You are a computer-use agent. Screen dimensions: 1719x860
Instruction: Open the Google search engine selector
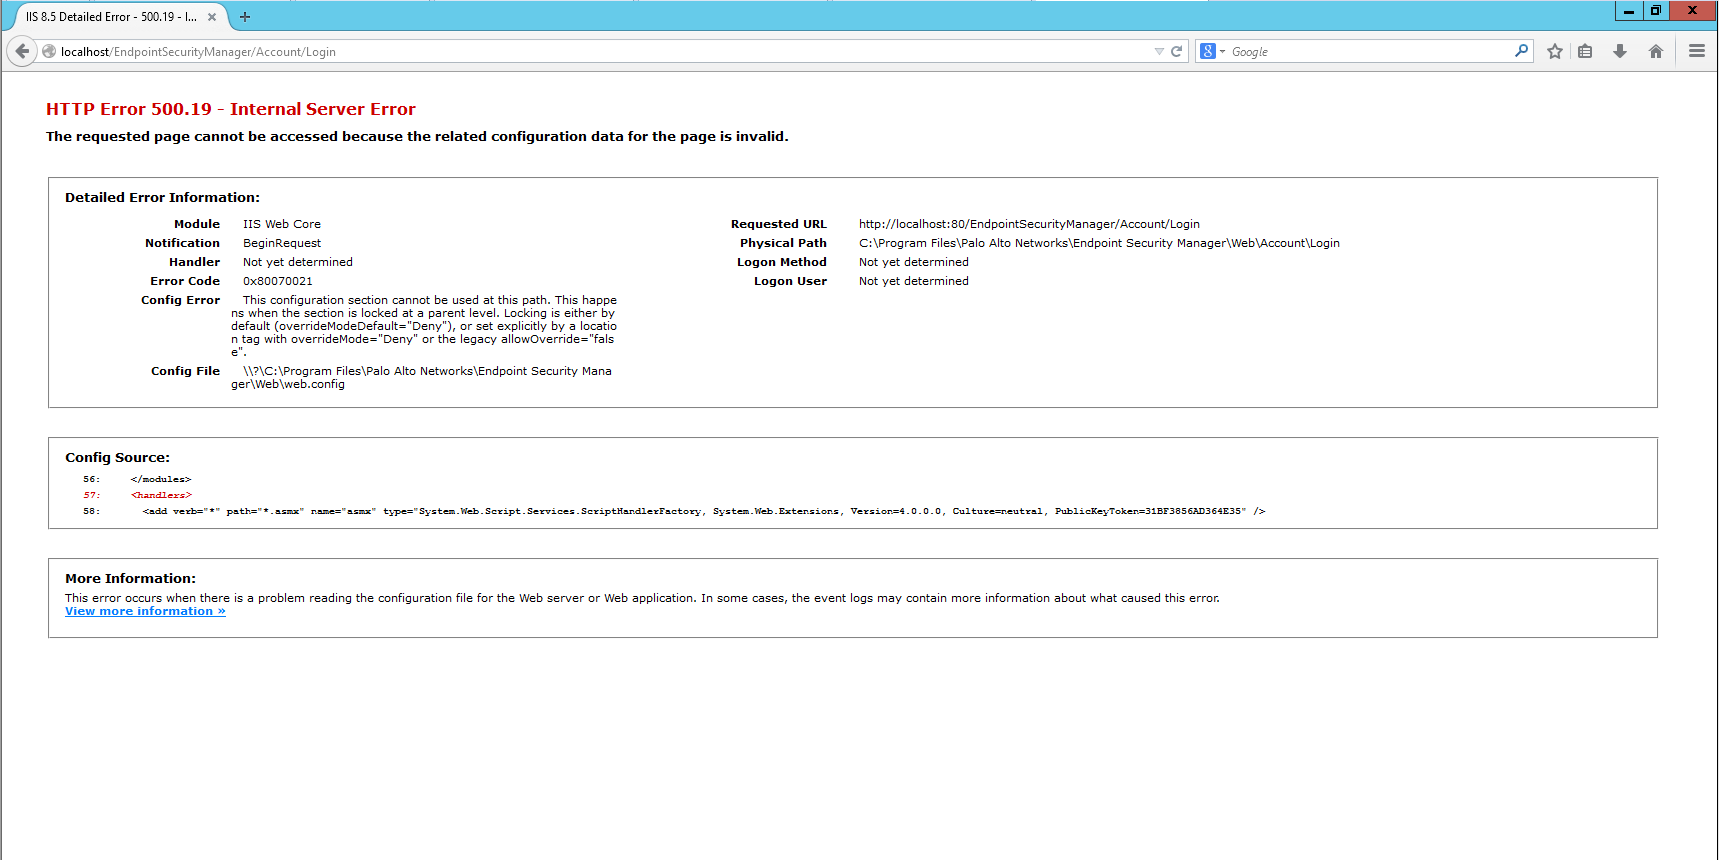tap(1212, 51)
